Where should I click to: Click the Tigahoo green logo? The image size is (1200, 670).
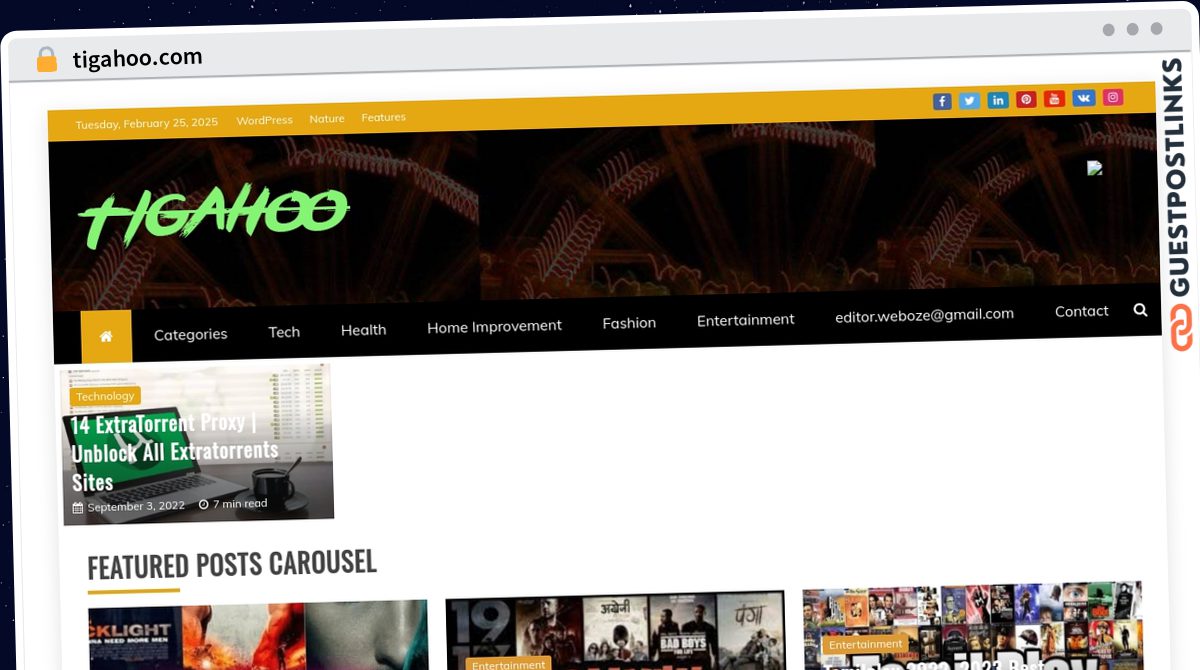pyautogui.click(x=214, y=216)
